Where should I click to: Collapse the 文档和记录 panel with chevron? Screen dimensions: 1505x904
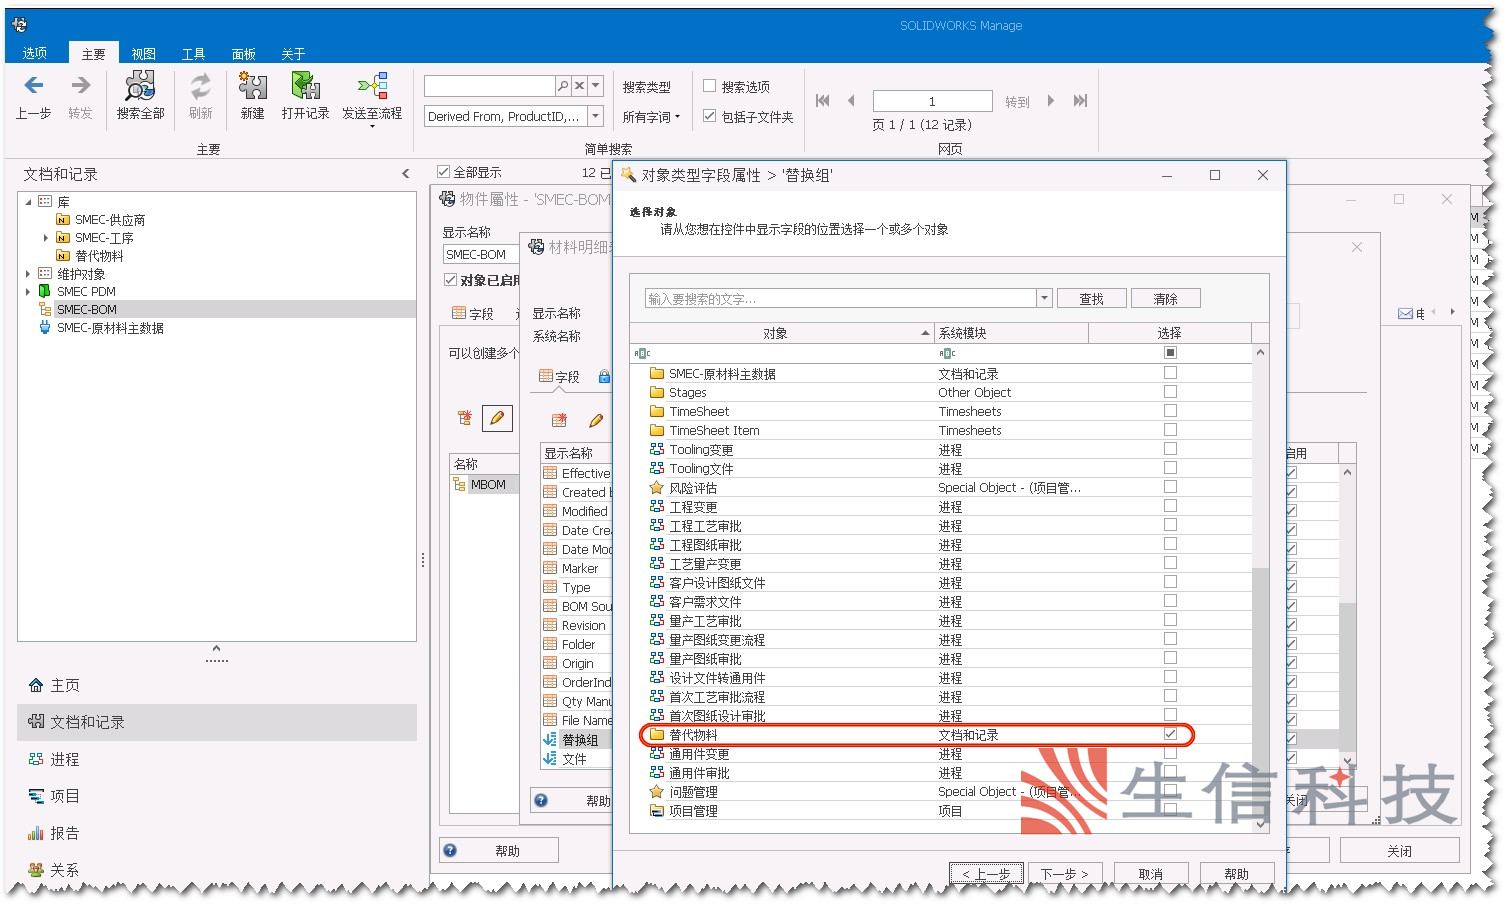pyautogui.click(x=405, y=174)
